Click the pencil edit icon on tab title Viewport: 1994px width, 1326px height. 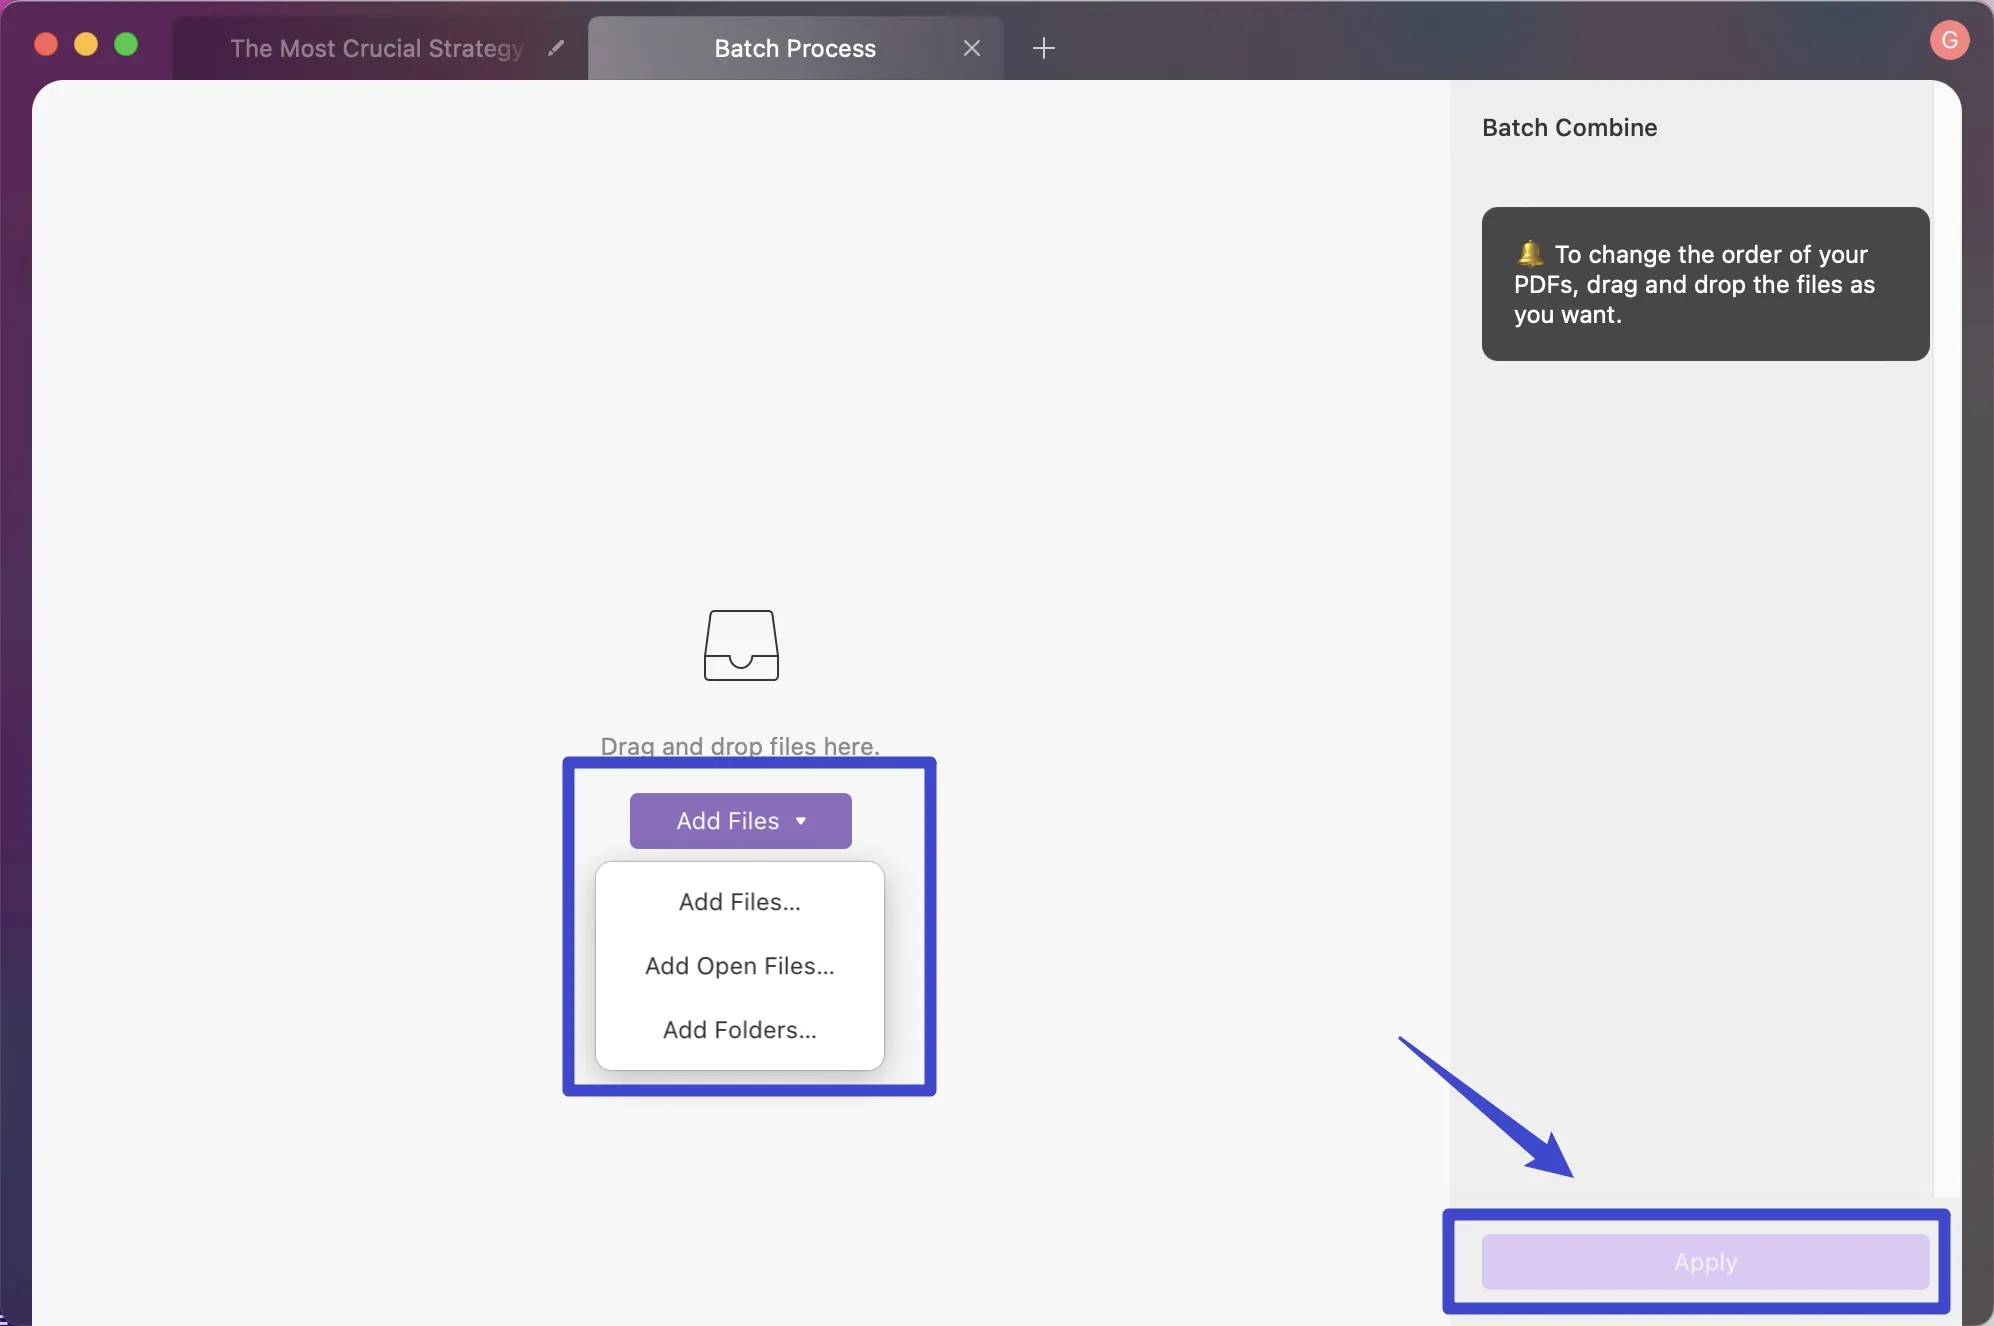tap(556, 47)
